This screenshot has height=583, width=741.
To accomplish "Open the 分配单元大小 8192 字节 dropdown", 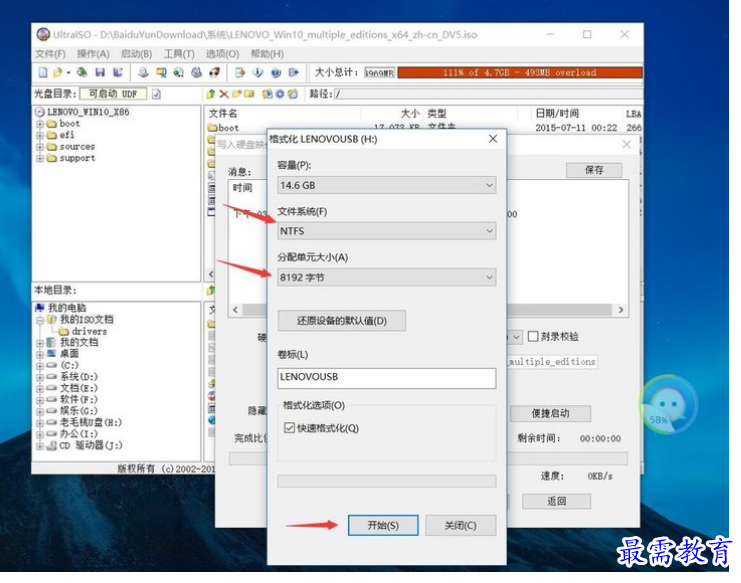I will (387, 277).
